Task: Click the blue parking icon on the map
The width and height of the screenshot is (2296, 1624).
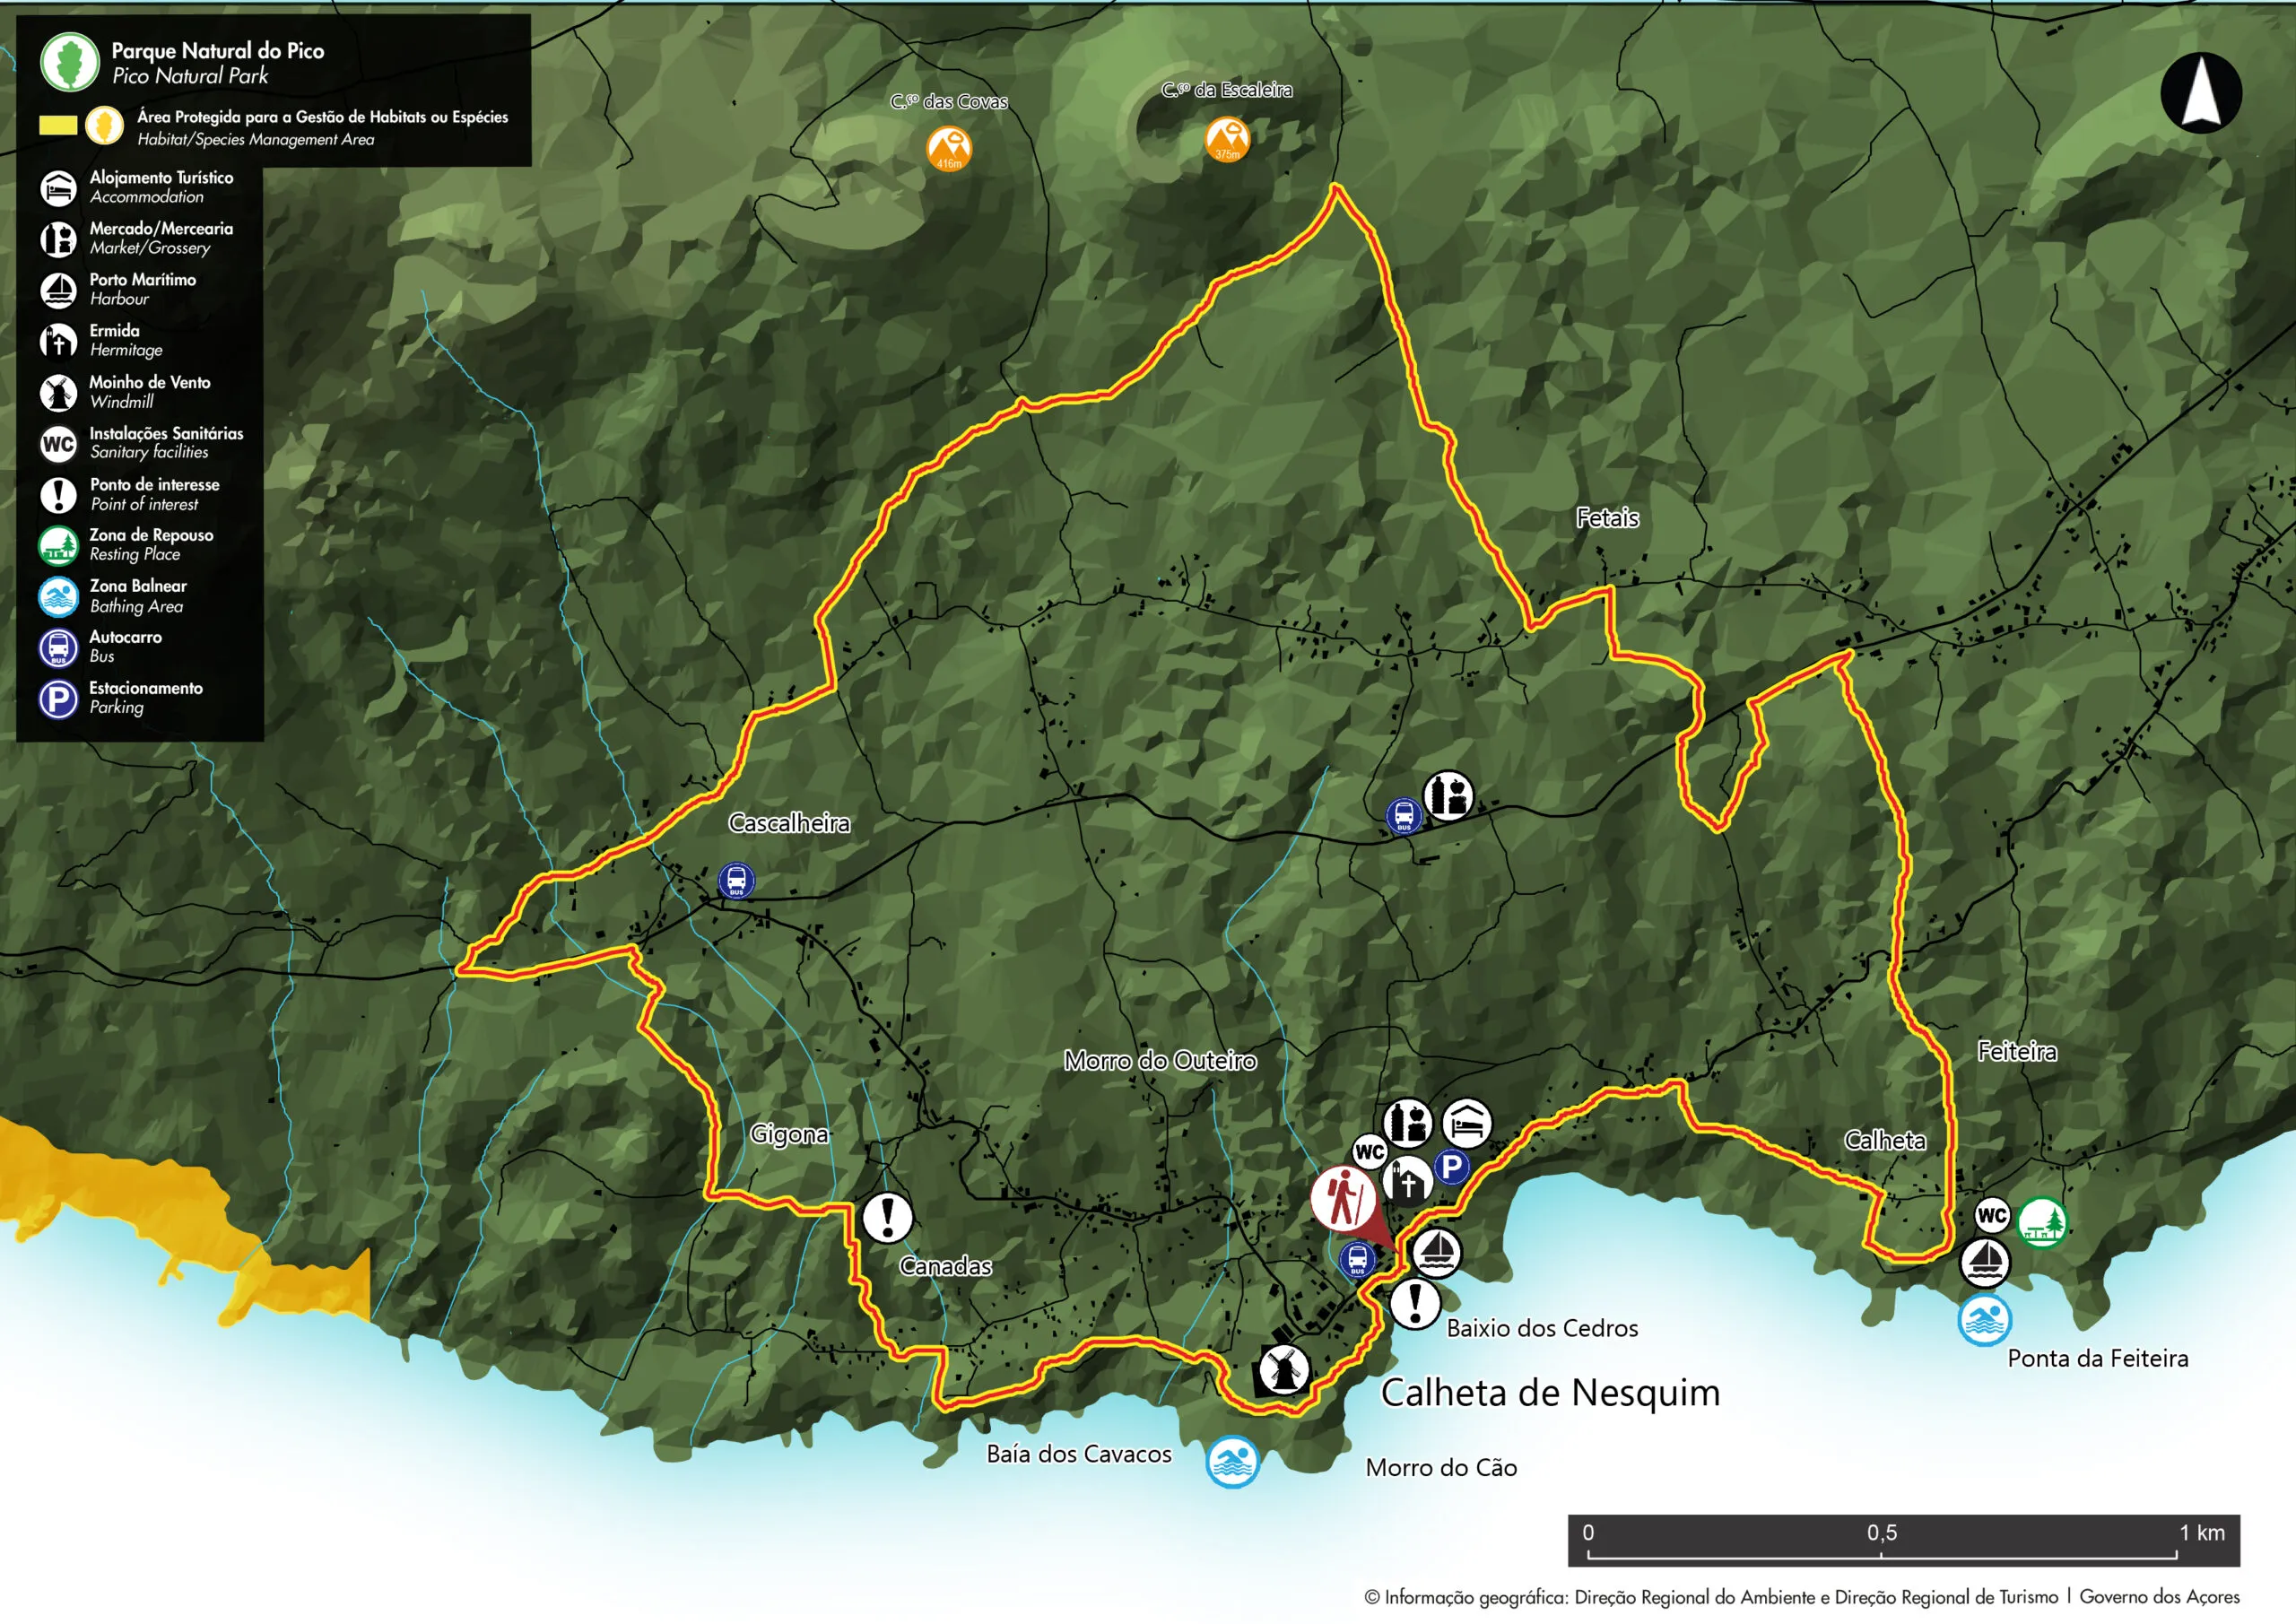Action: 1451,1166
